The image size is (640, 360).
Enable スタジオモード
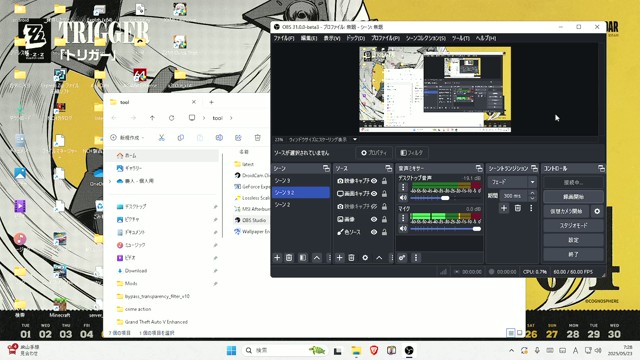coord(573,226)
